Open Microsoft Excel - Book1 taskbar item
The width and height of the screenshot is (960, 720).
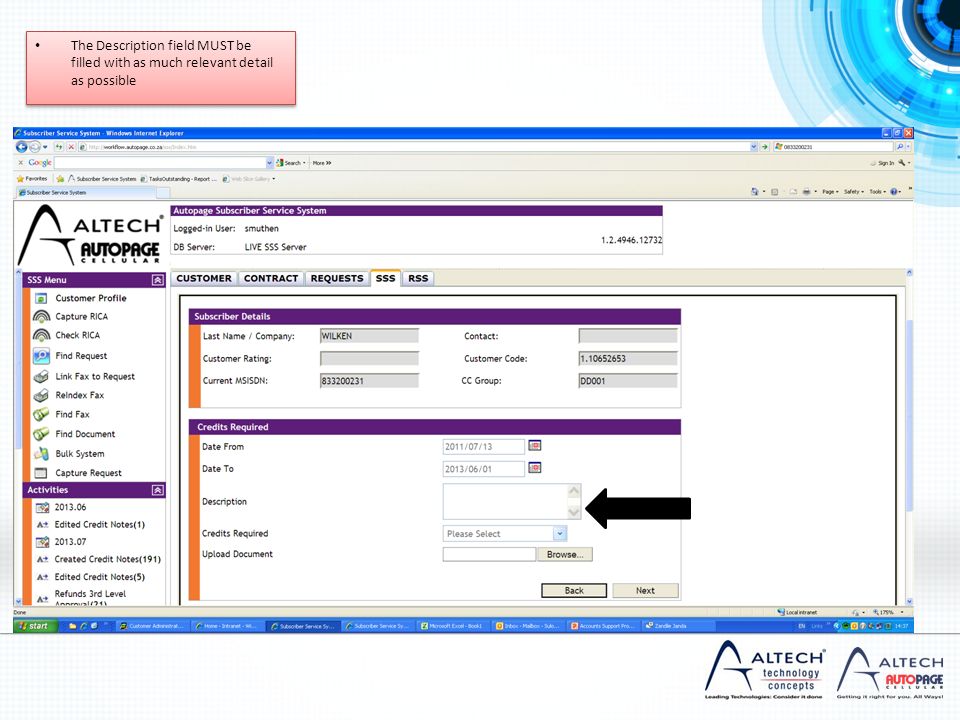454,626
